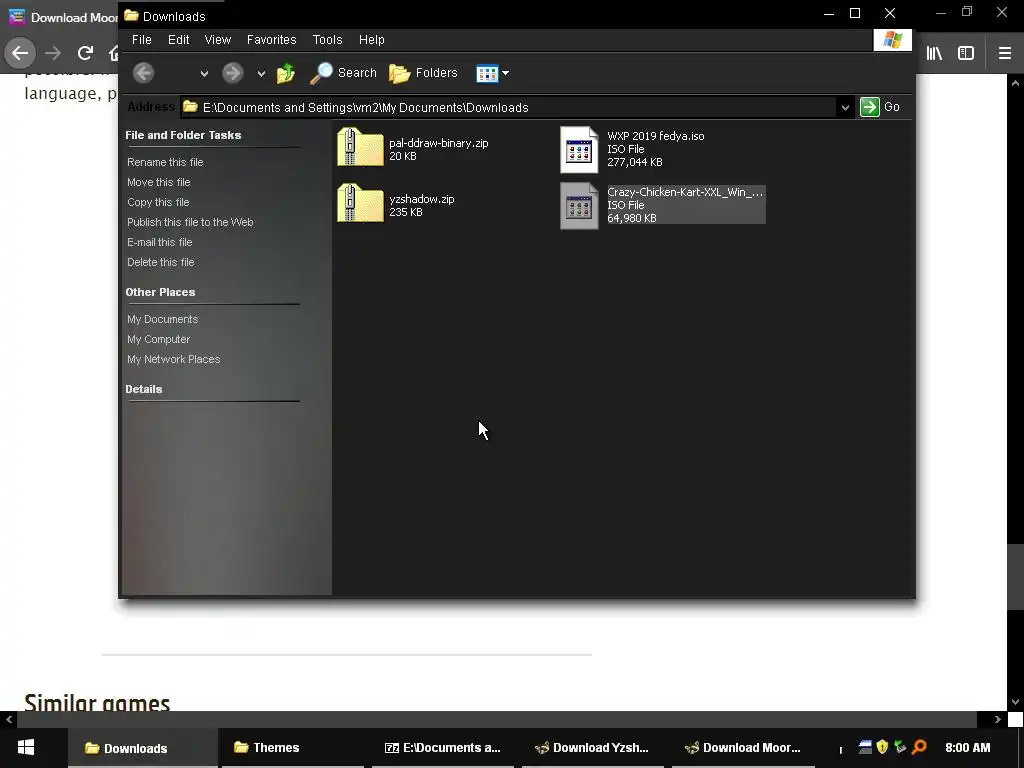
Task: Click the Windows flag logo in Explorer
Action: coord(893,40)
